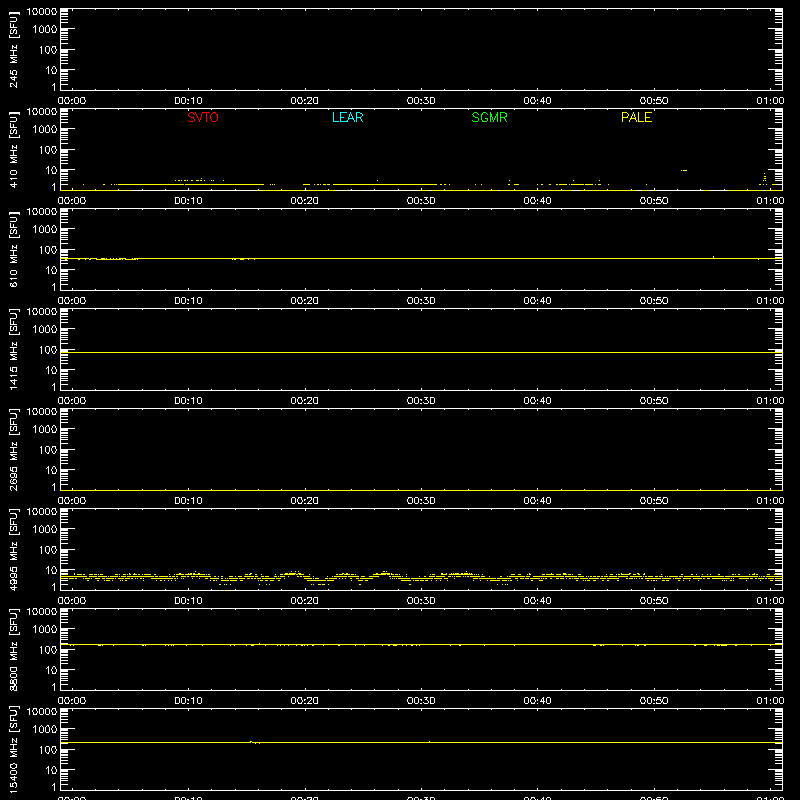Click the 01:00 time tick under 410 MHz plot
The height and width of the screenshot is (800, 800).
click(770, 201)
